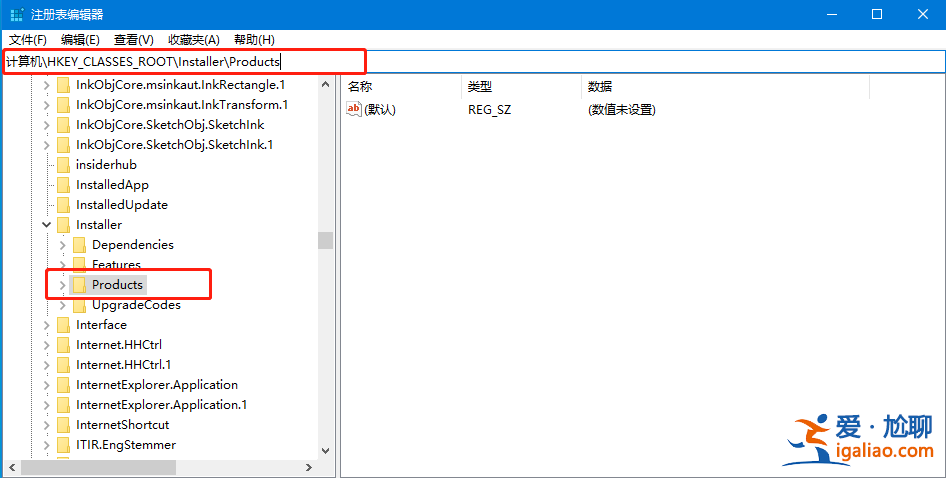The width and height of the screenshot is (946, 478).
Task: Click the InkObjCore.SketchObj.SketchInk folder icon
Action: point(63,125)
